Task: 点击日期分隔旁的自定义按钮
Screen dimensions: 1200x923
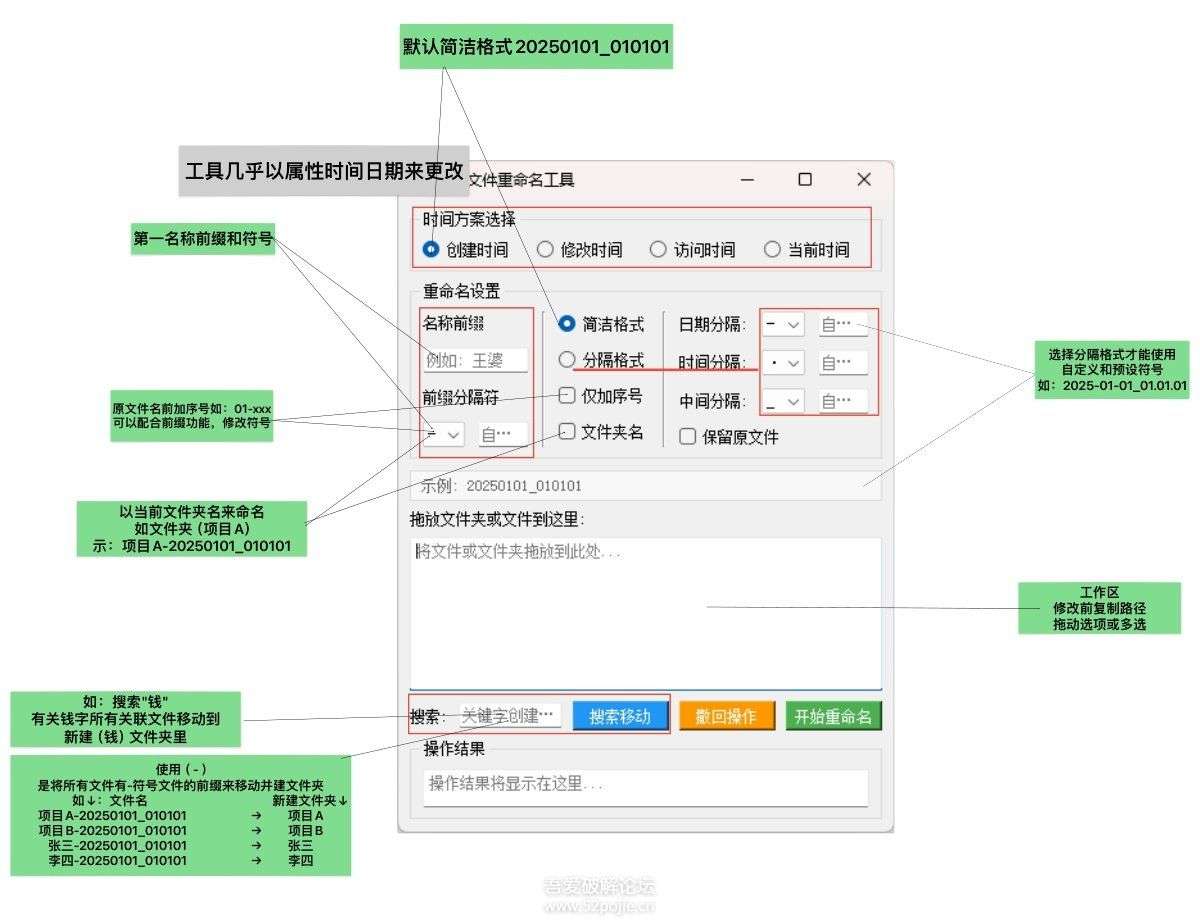Action: 843,324
